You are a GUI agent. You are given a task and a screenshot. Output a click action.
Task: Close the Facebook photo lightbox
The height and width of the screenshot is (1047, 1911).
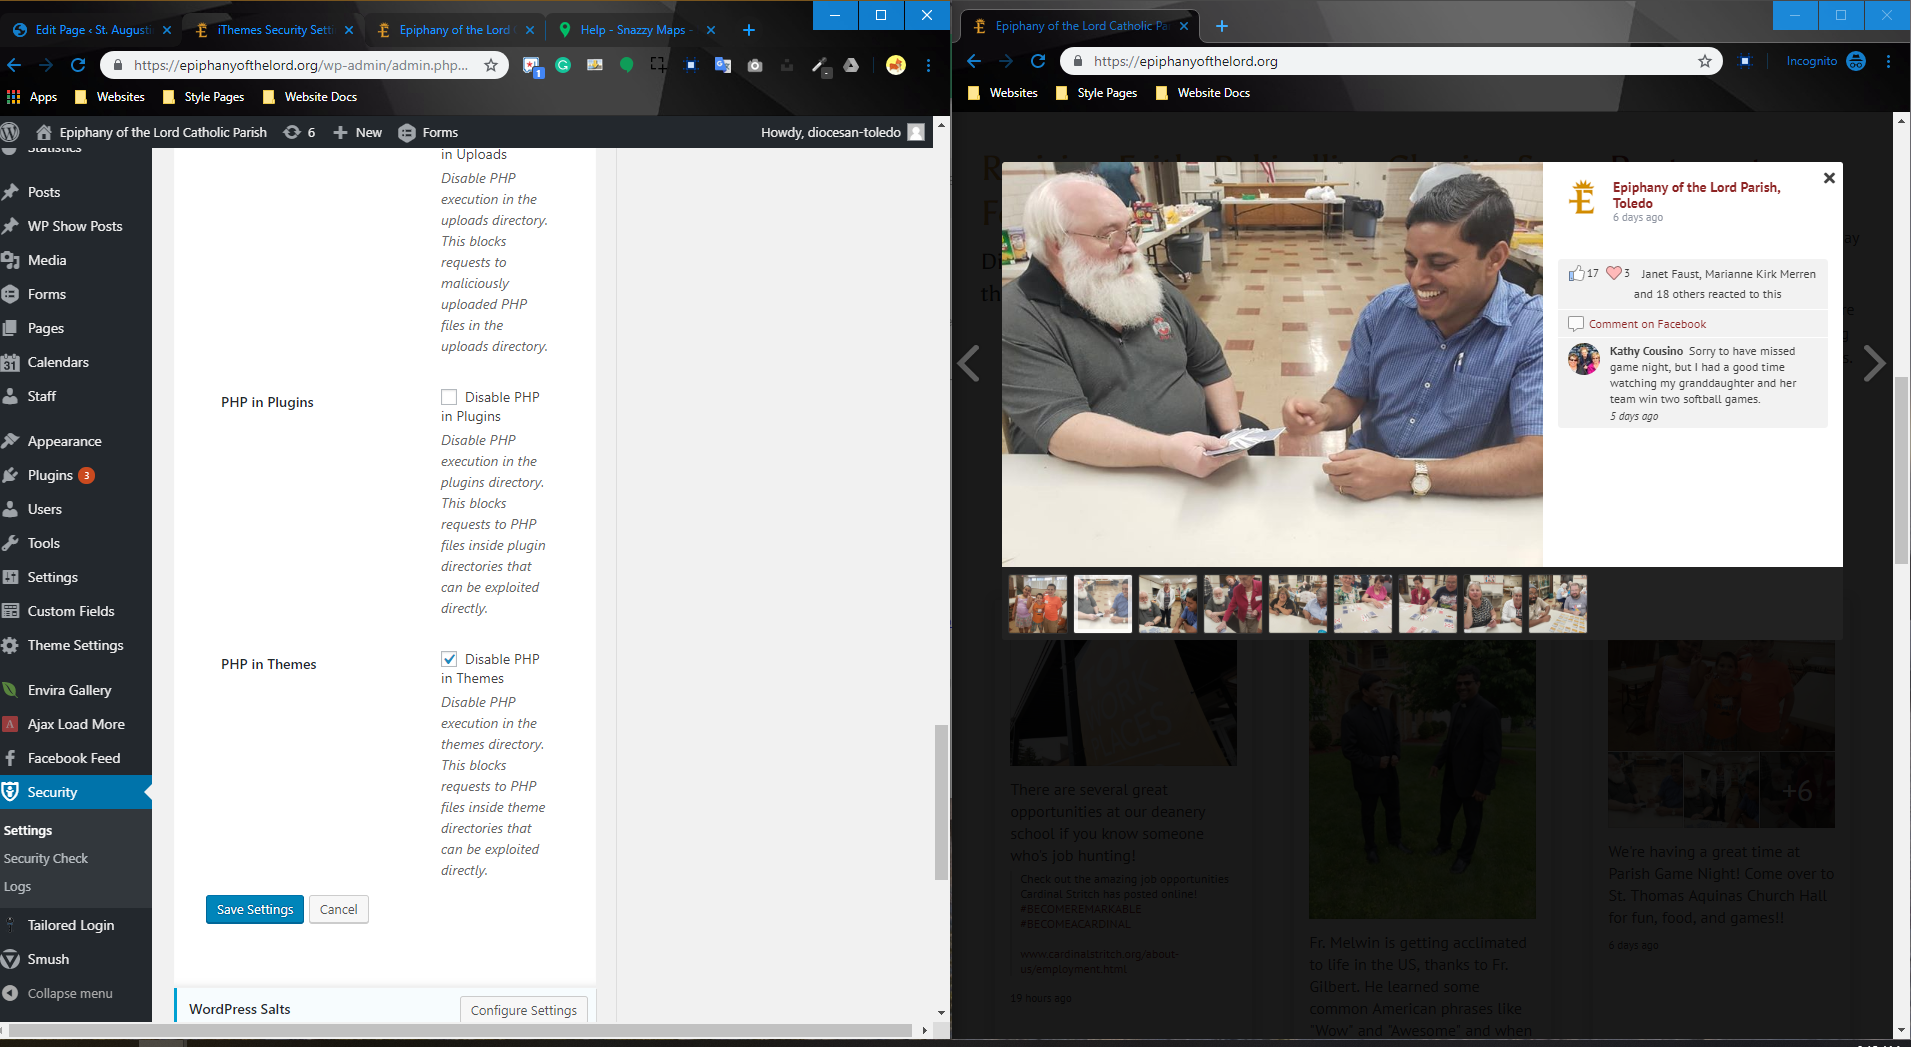[1828, 178]
